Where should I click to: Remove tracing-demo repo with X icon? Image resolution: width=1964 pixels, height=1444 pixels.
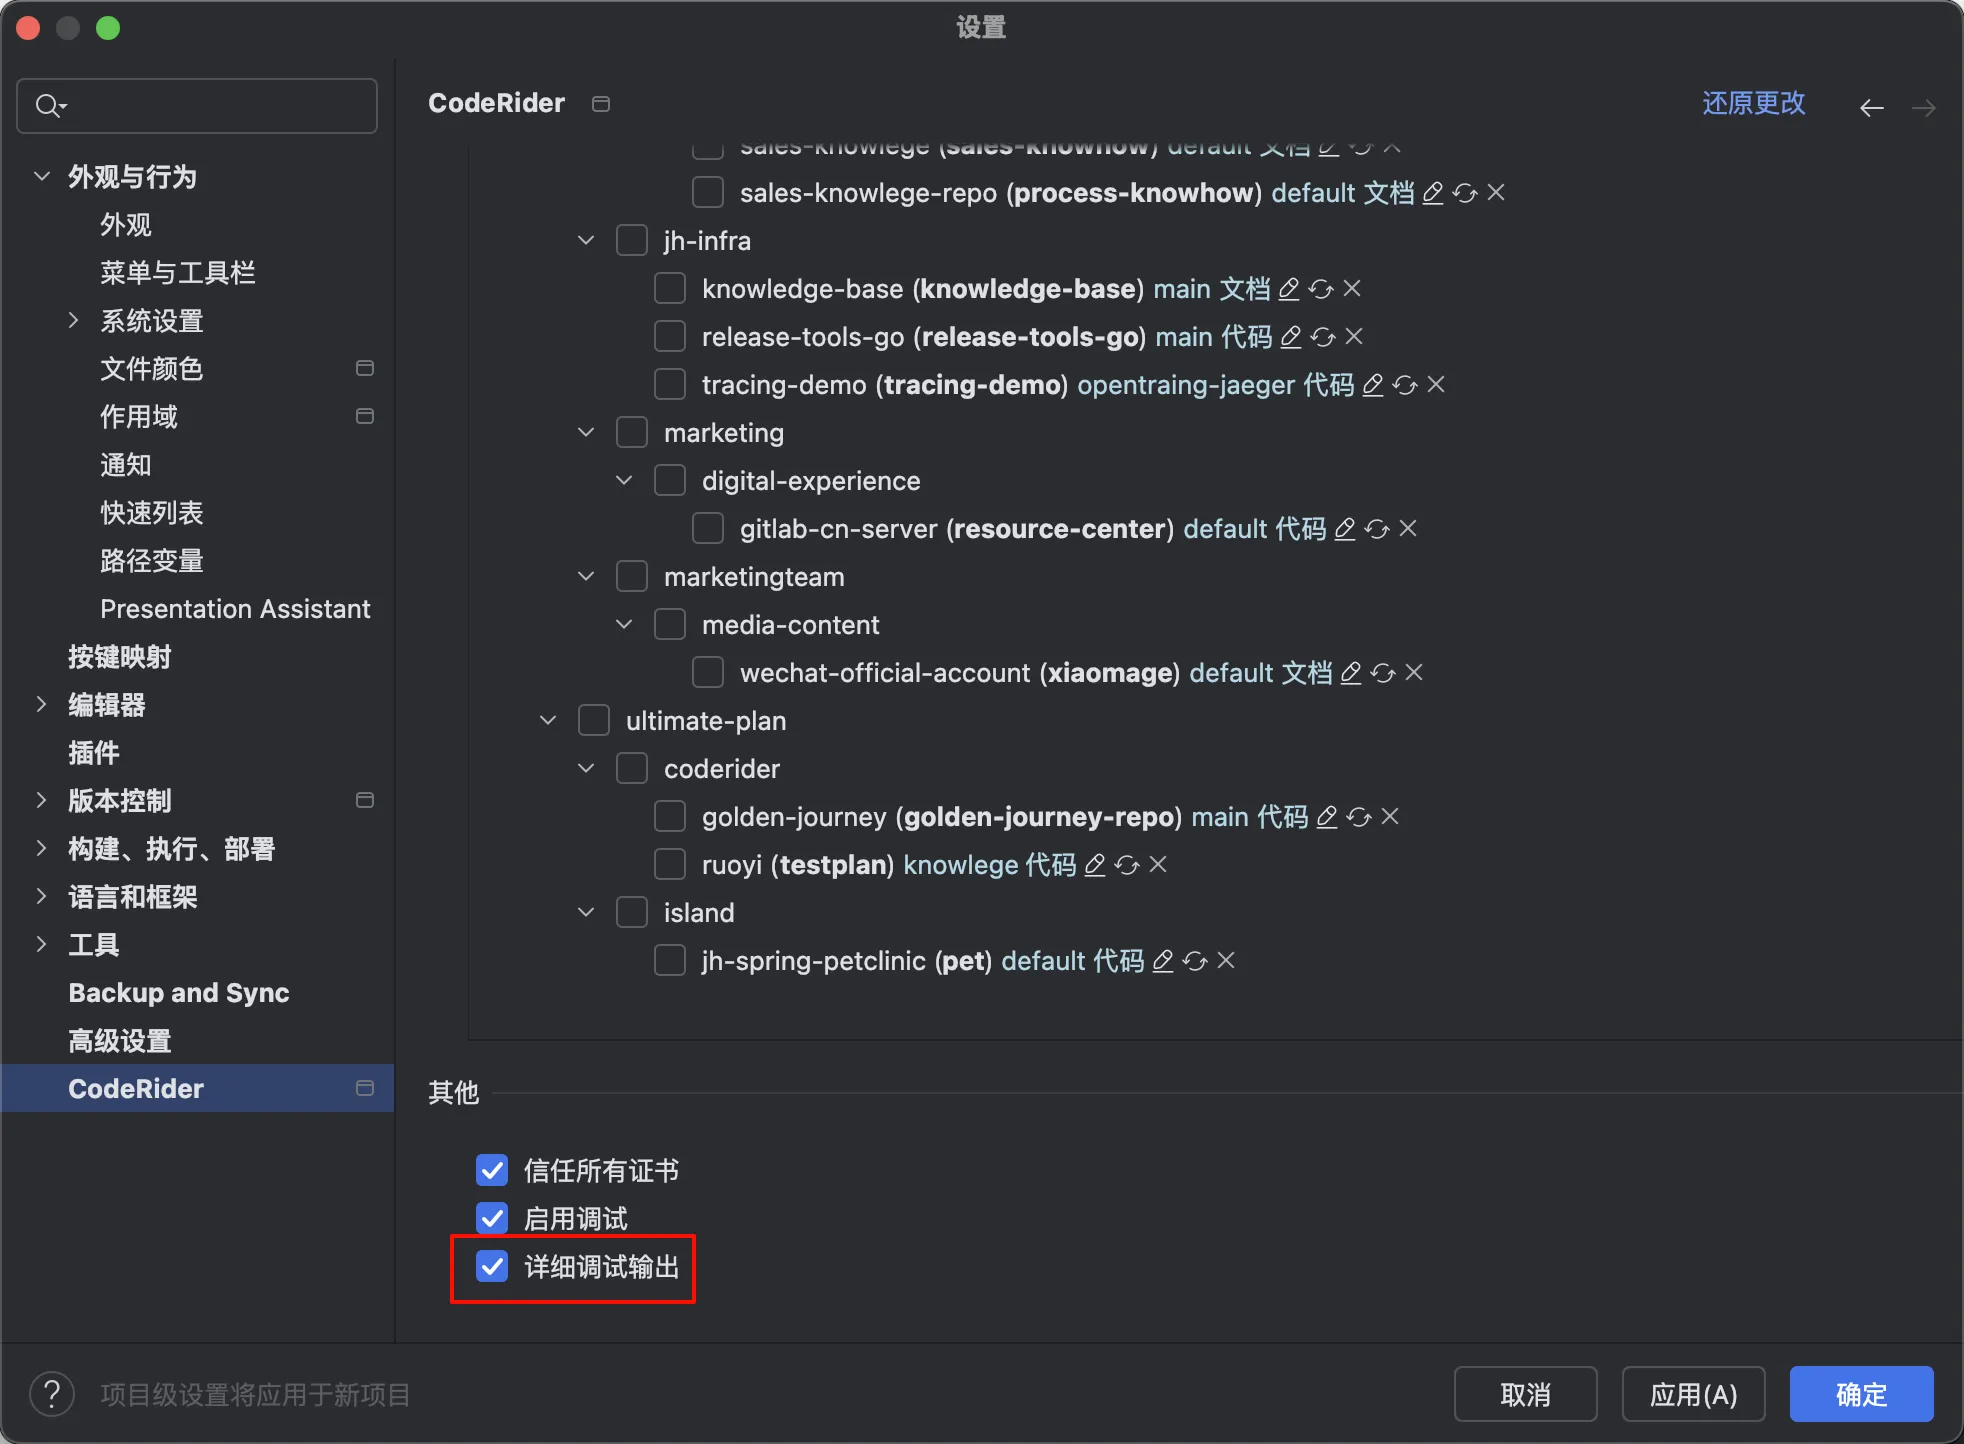coord(1436,384)
